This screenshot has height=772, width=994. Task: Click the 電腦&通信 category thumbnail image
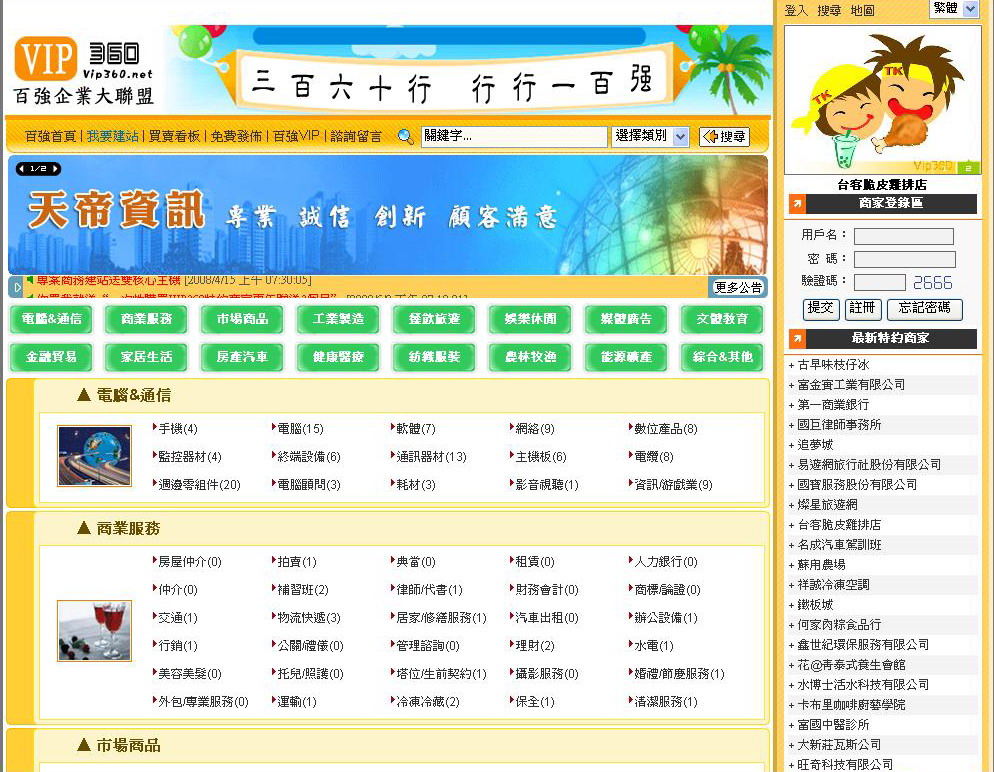[94, 456]
